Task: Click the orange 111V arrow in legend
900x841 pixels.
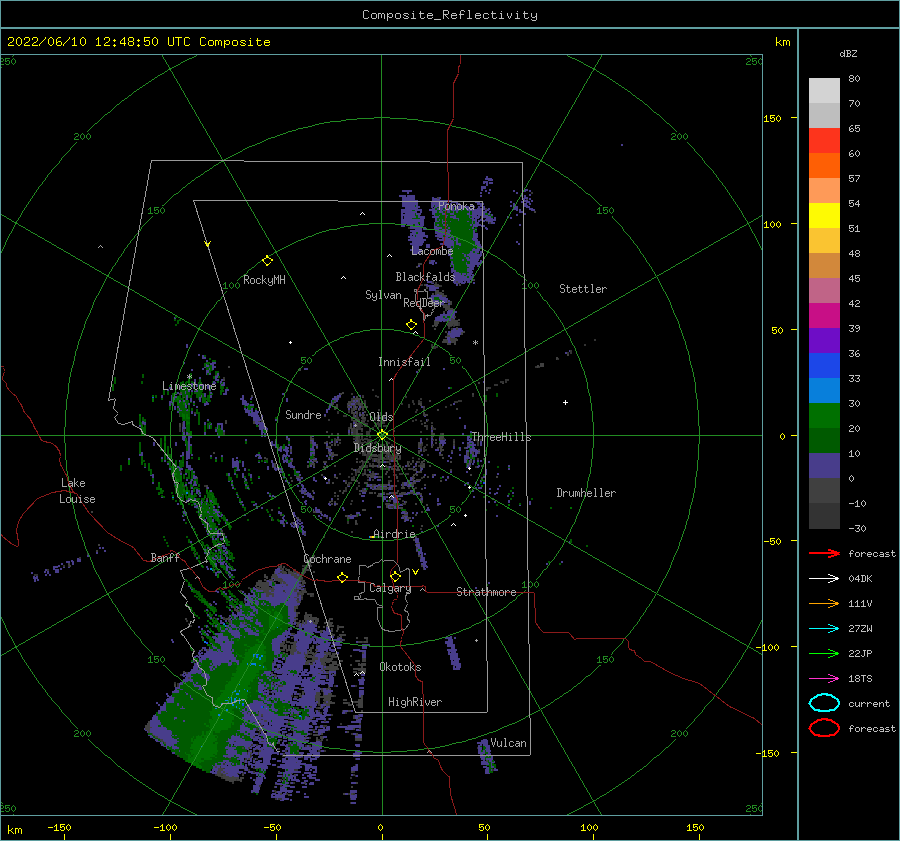Action: pos(824,603)
